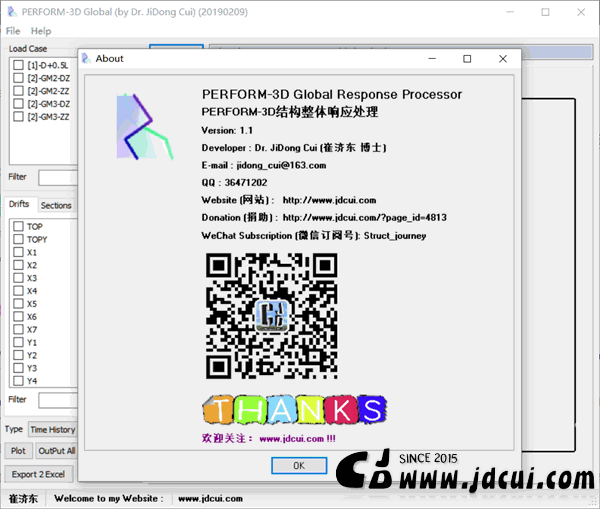Click the E-mail jidong_cui@163.com line

coord(264,165)
